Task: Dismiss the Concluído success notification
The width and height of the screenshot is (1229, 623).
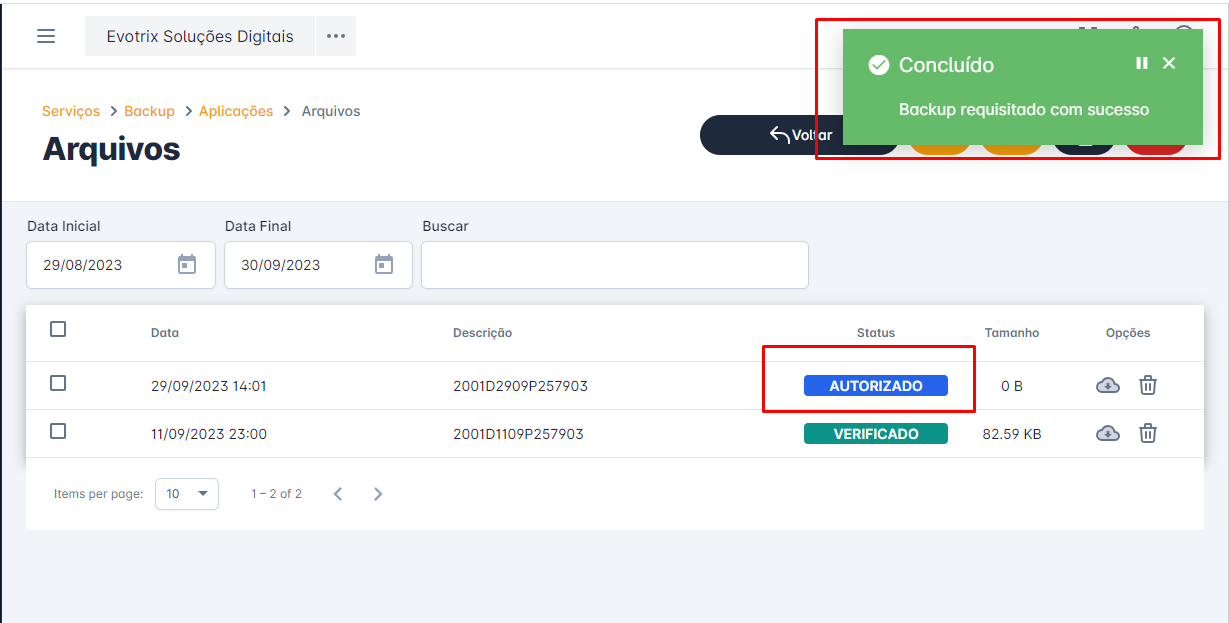Action: click(1169, 64)
